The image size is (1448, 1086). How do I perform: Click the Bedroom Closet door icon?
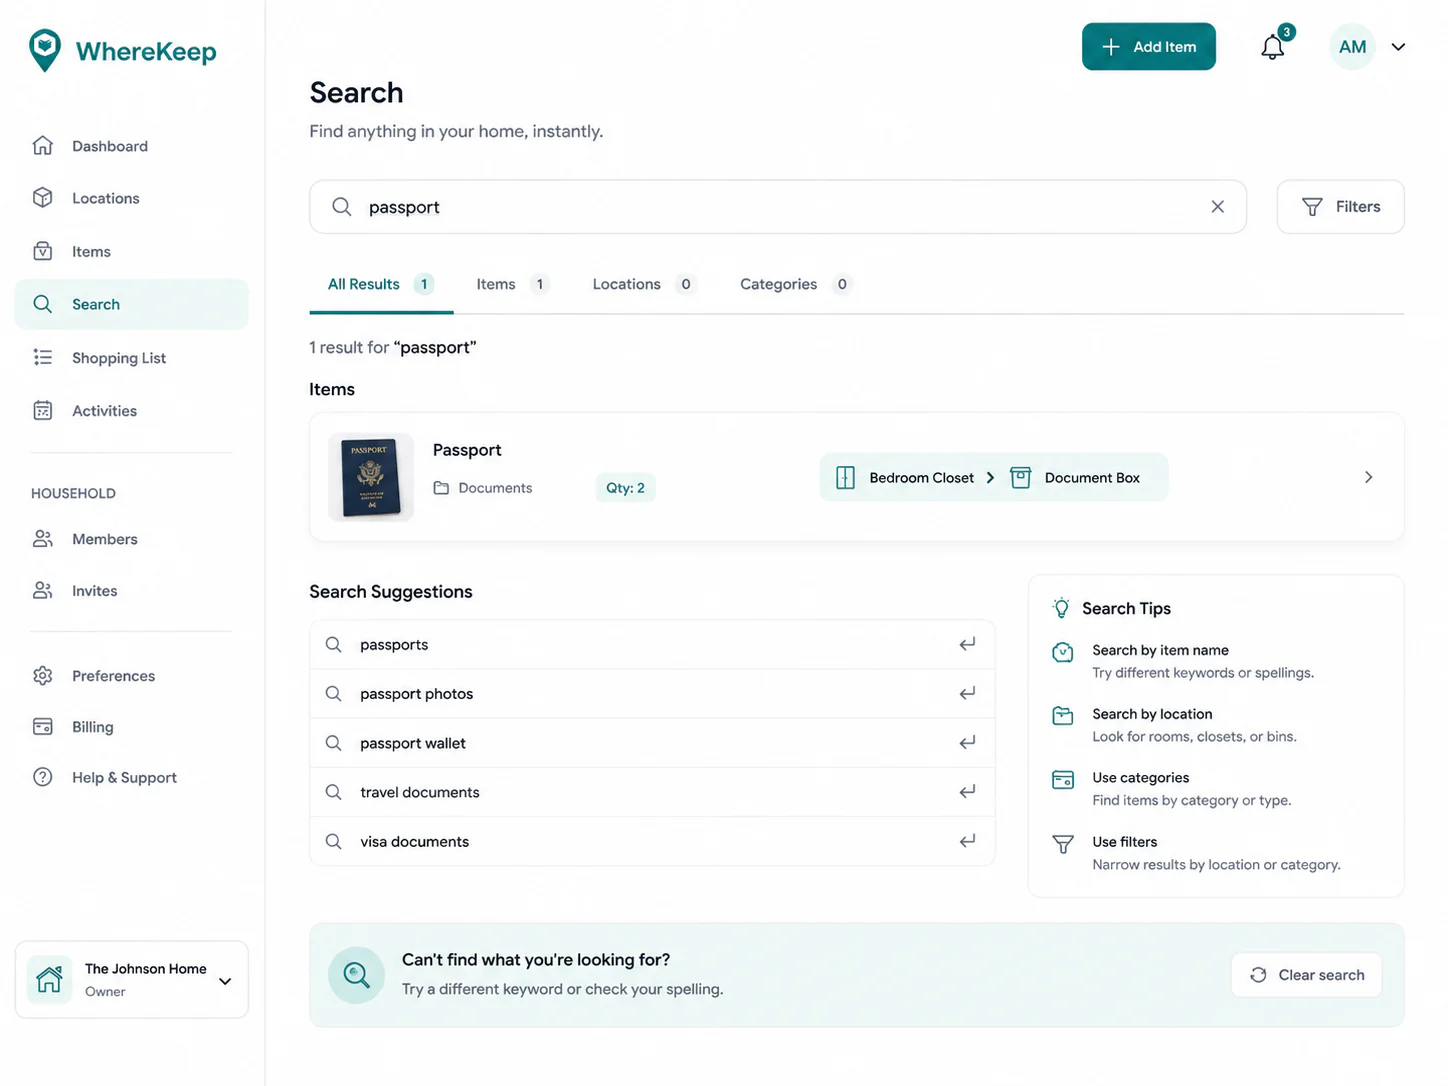(x=846, y=478)
